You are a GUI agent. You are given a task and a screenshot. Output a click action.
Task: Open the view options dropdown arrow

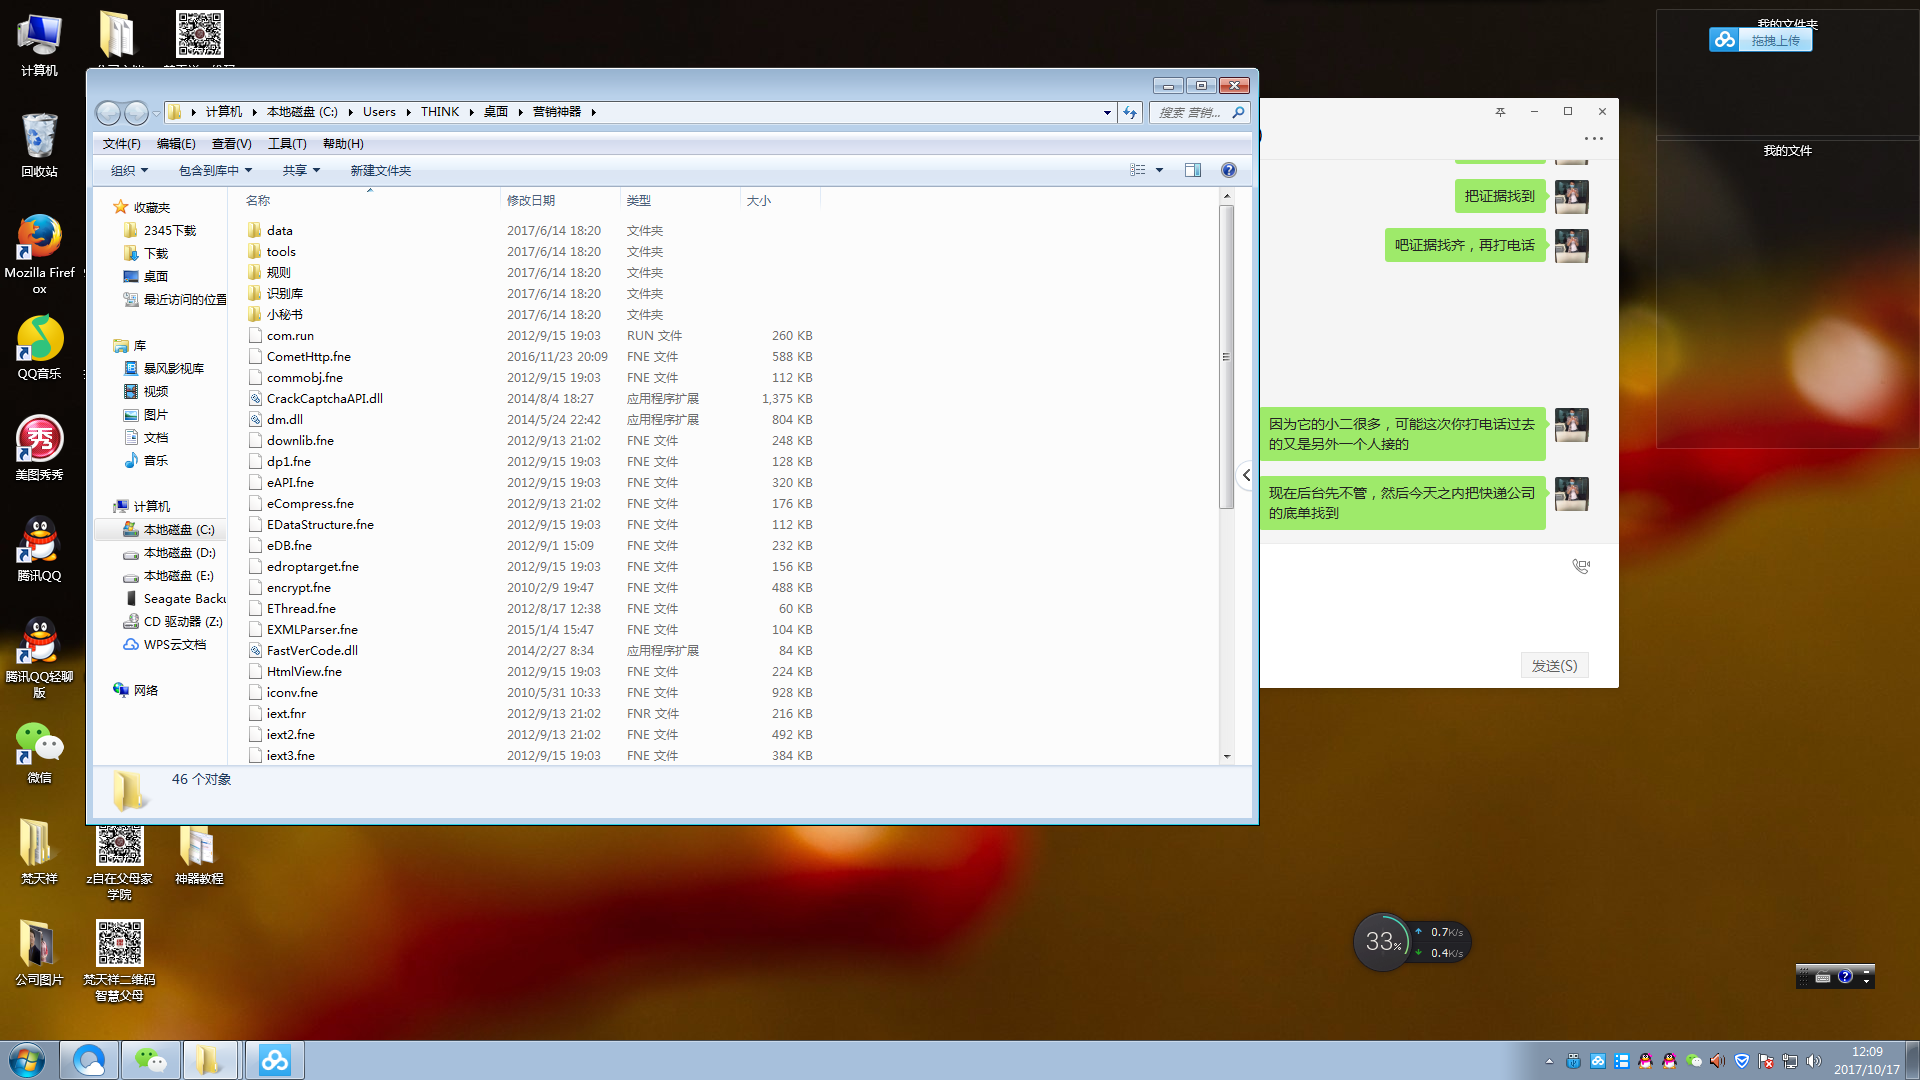click(1160, 170)
